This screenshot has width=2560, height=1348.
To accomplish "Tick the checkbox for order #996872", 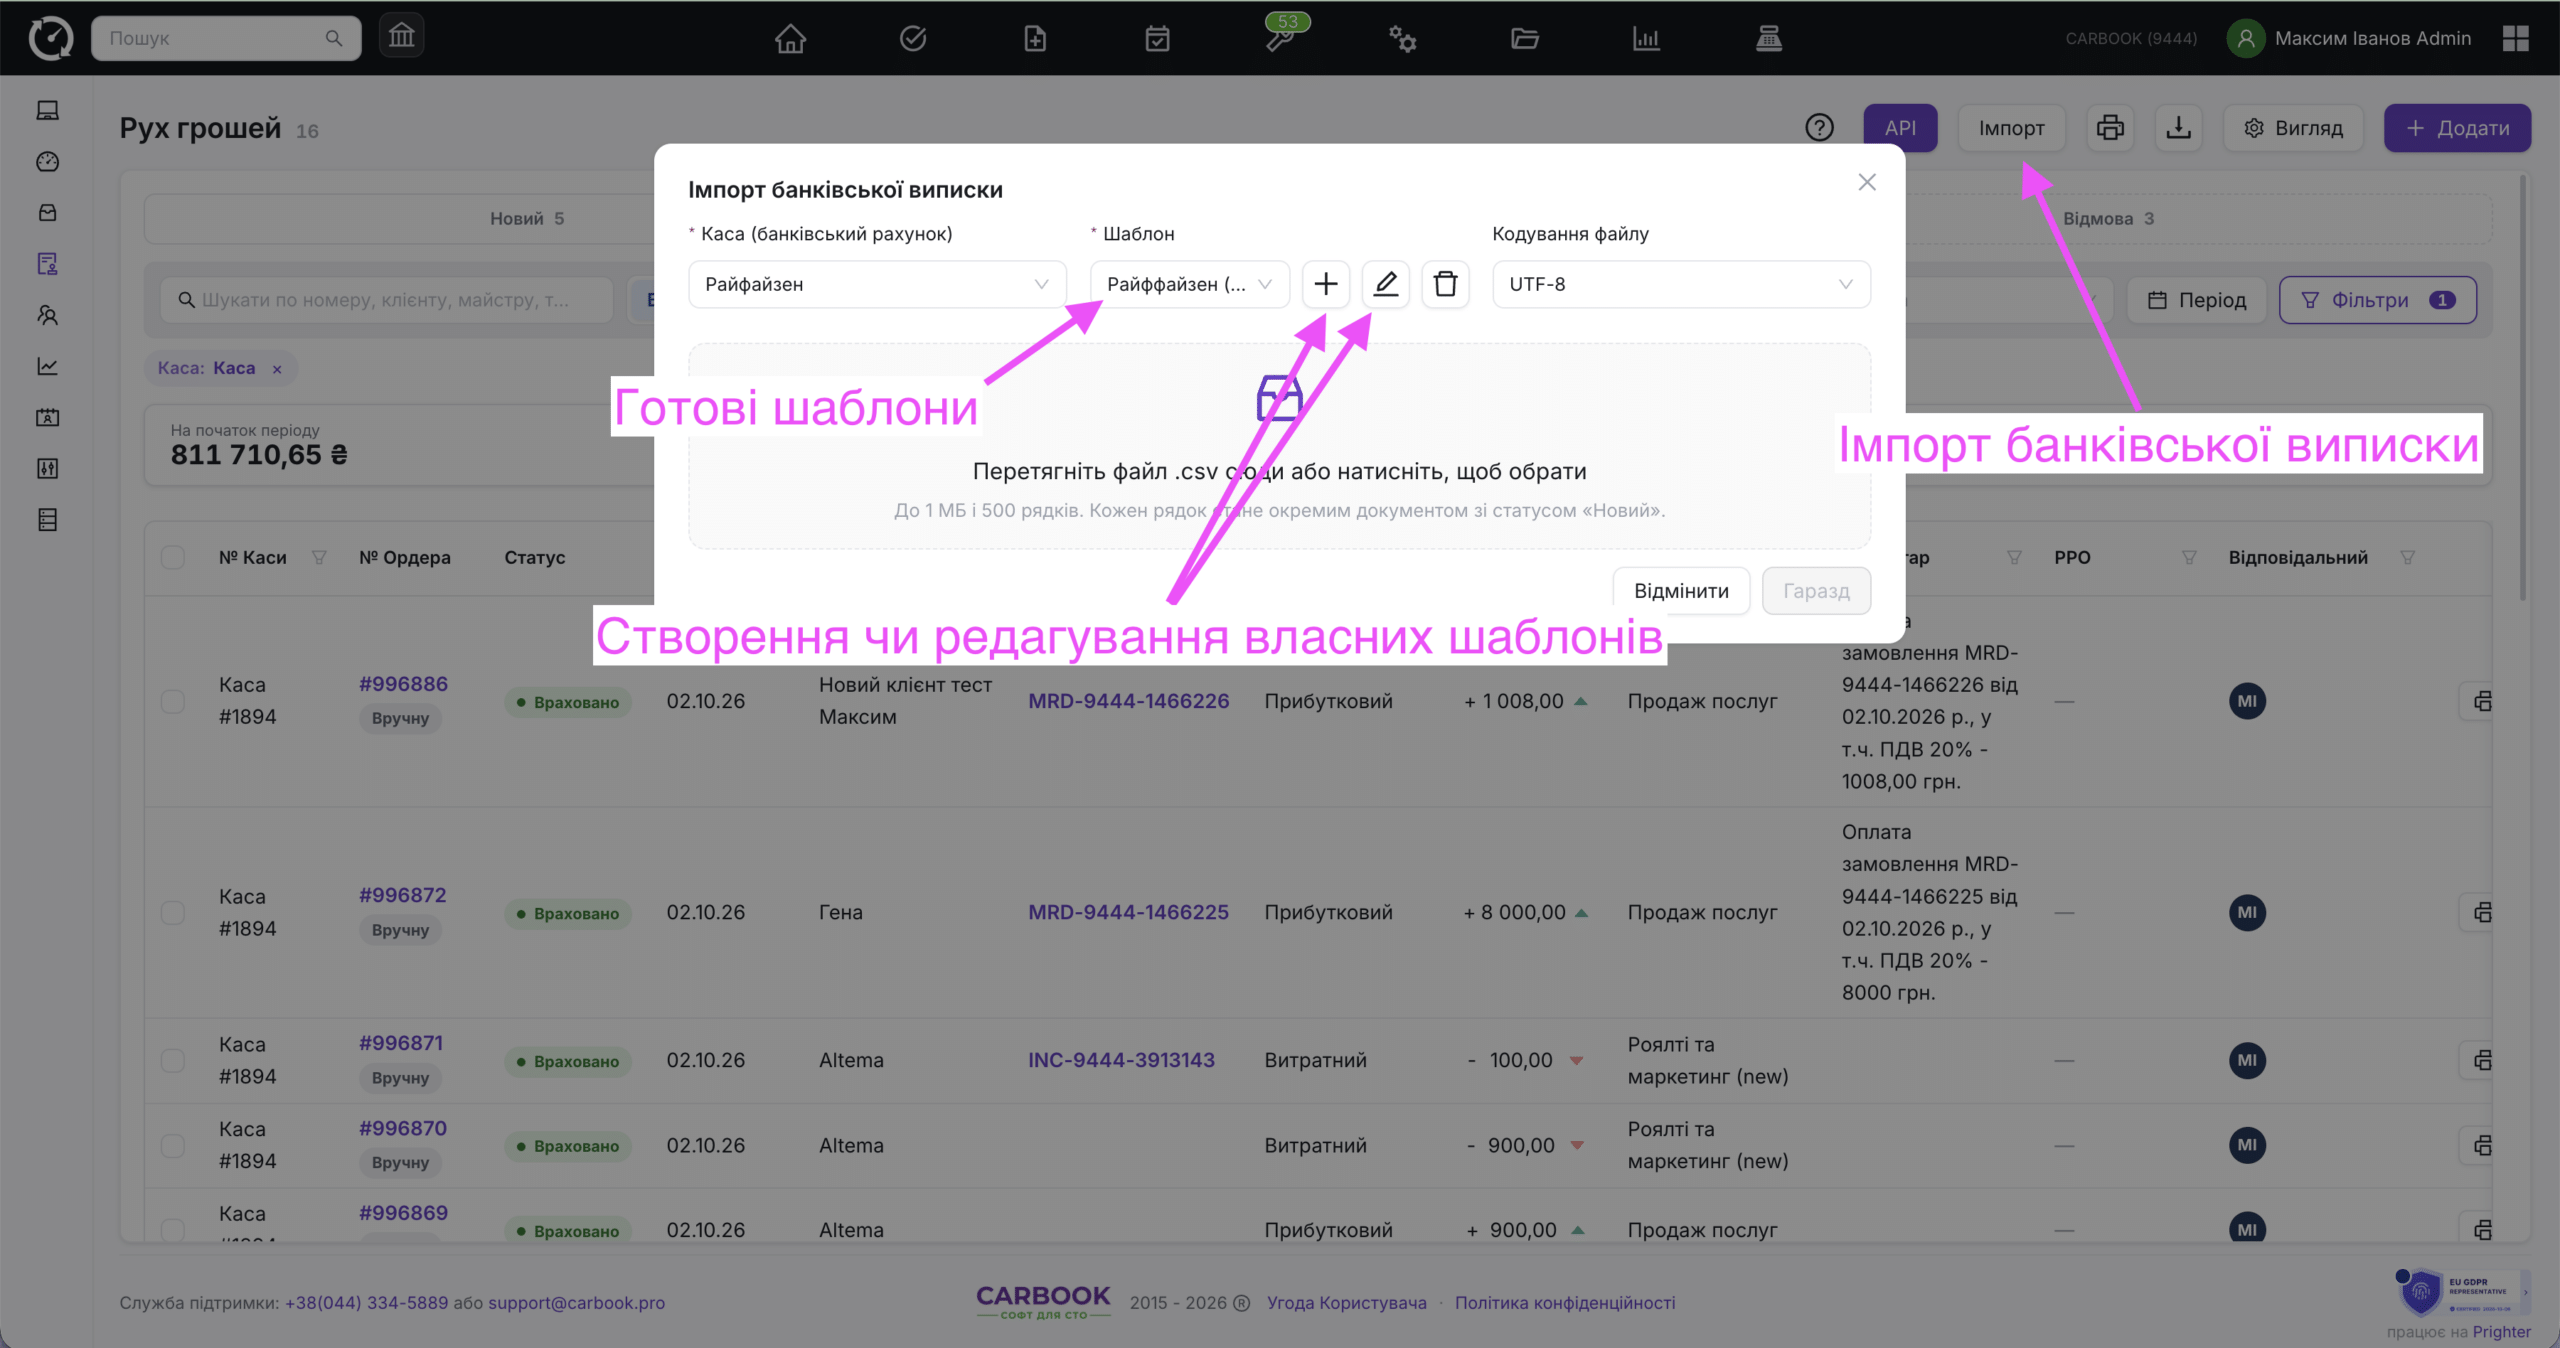I will 173,912.
